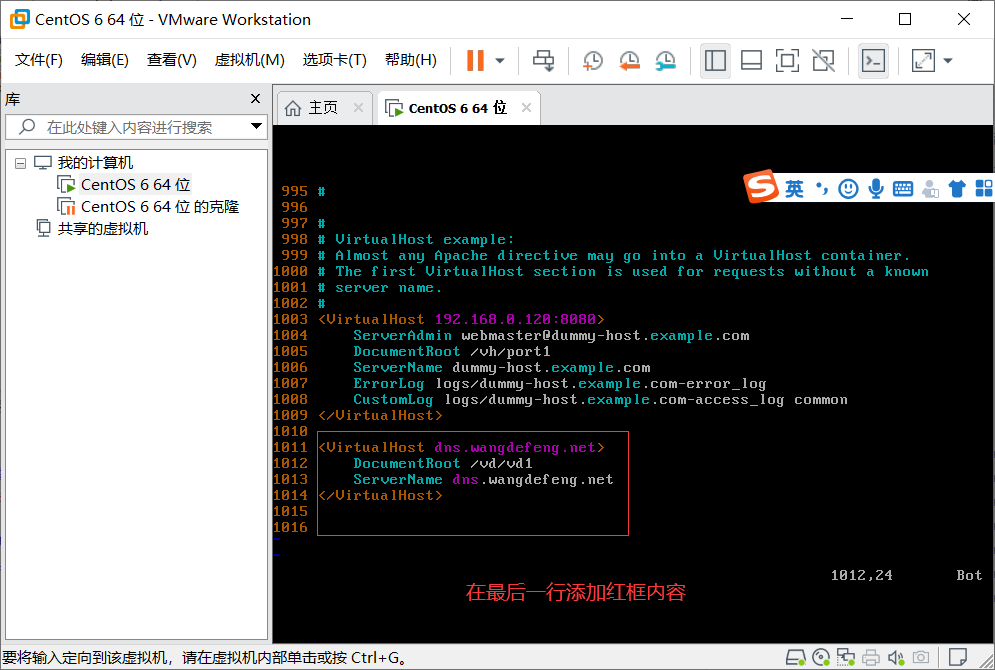Click the stretch guest display icon
The width and height of the screenshot is (995, 670).
click(x=923, y=61)
